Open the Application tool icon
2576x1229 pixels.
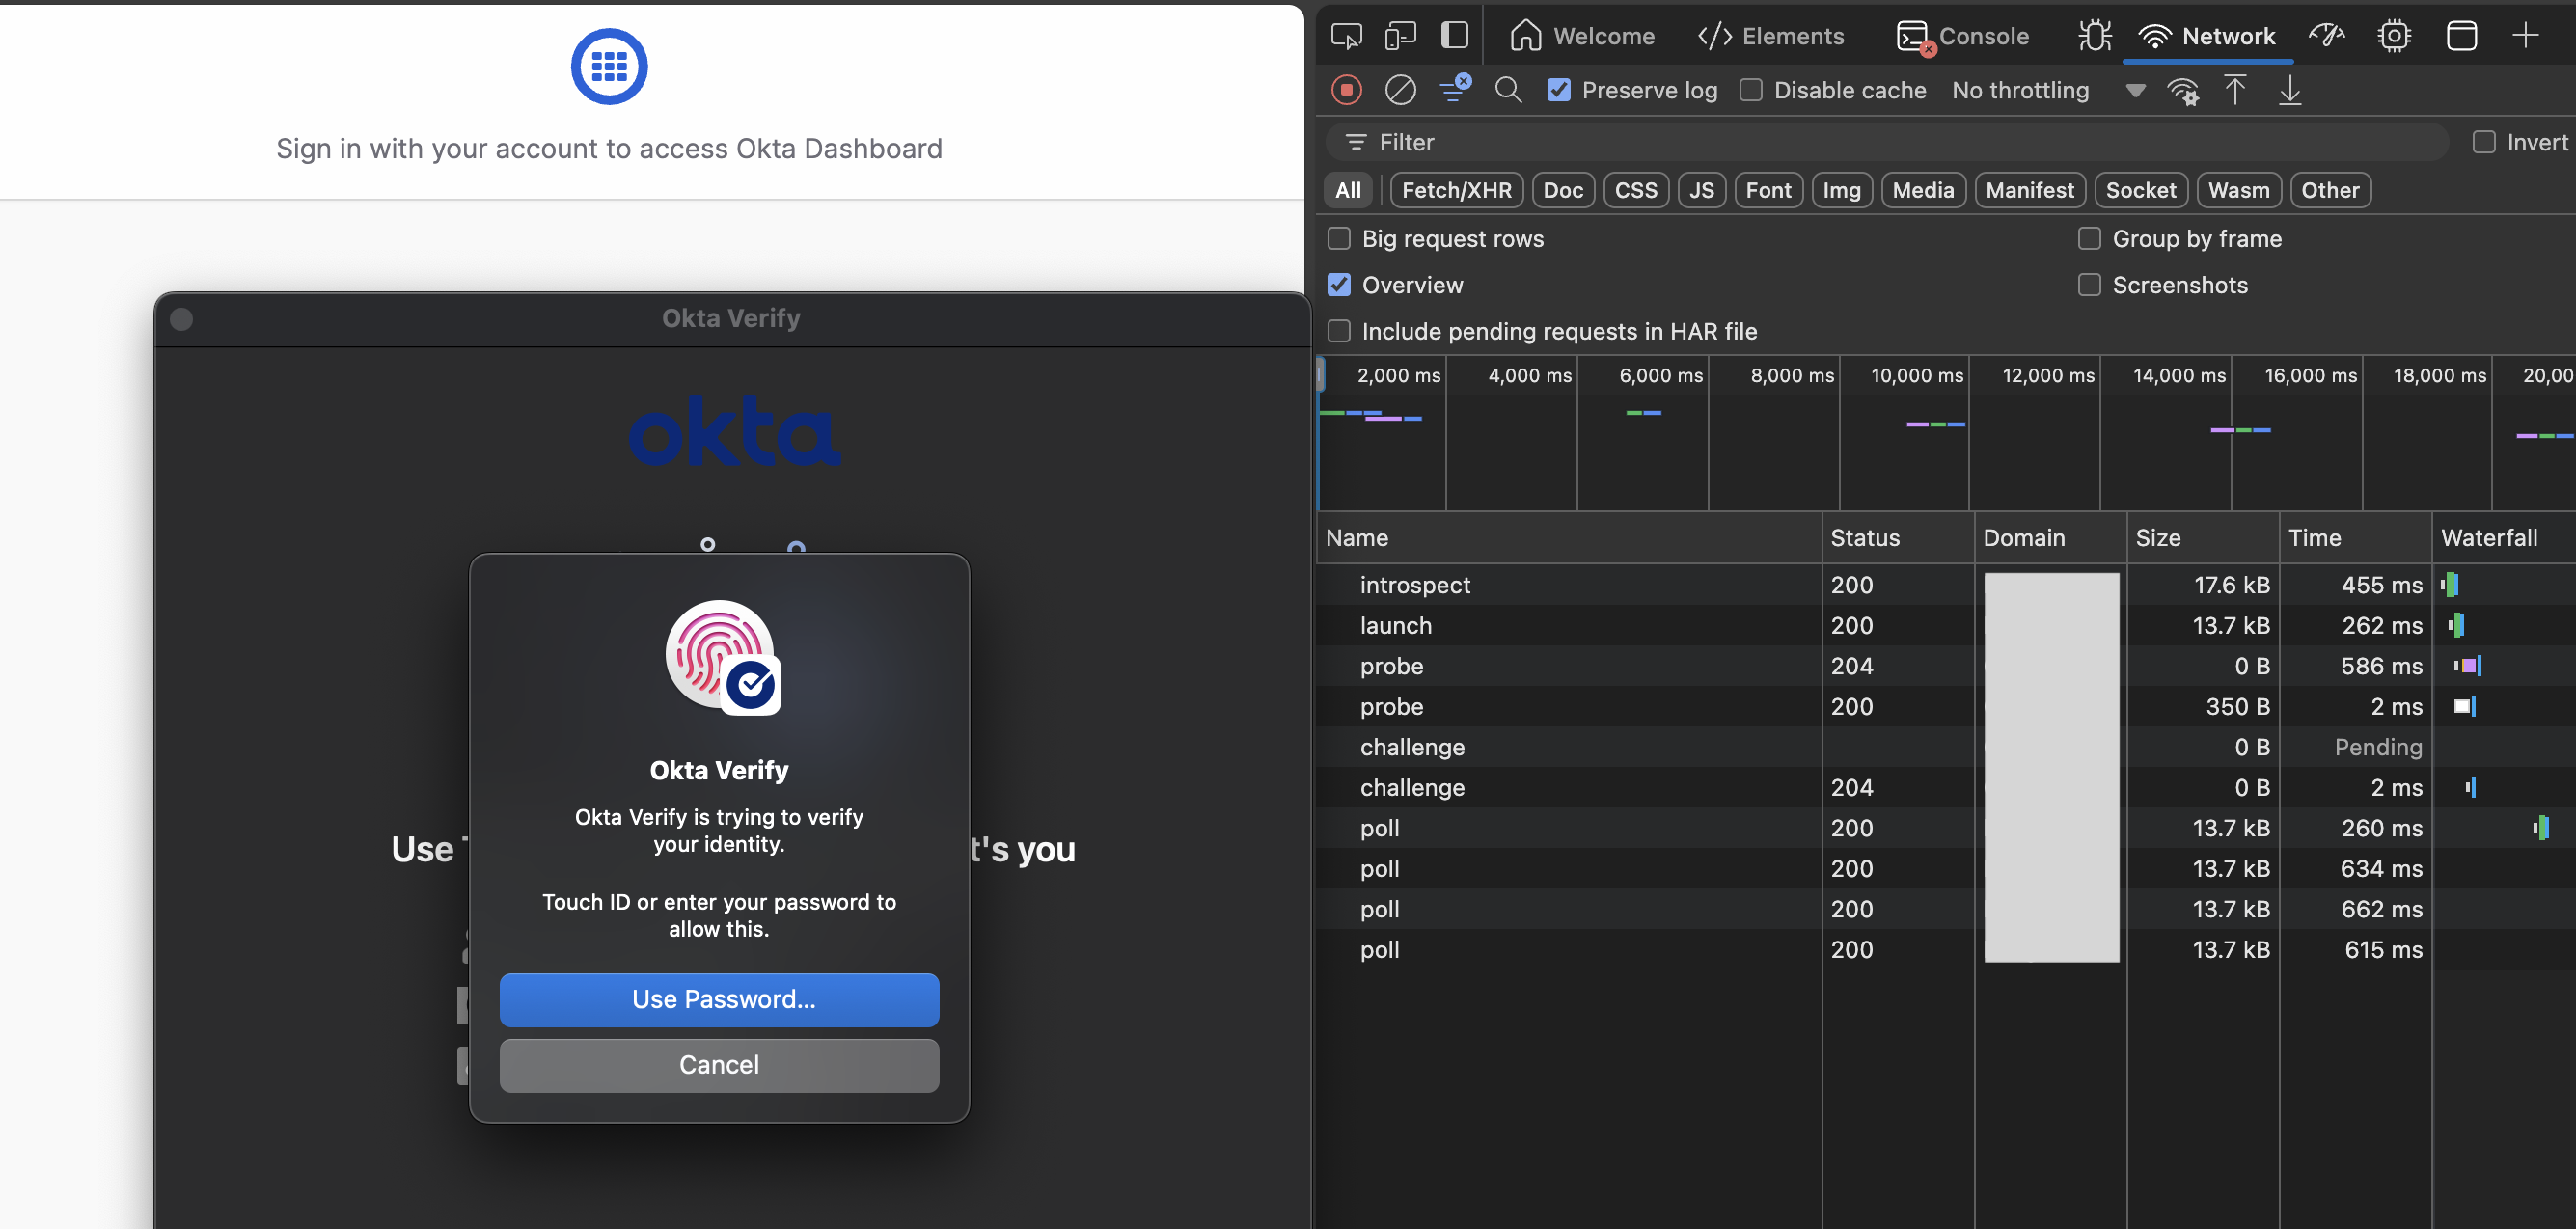point(2461,36)
